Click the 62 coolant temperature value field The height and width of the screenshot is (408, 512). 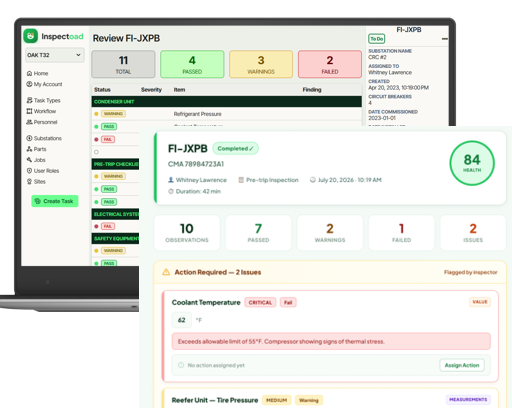coord(182,320)
